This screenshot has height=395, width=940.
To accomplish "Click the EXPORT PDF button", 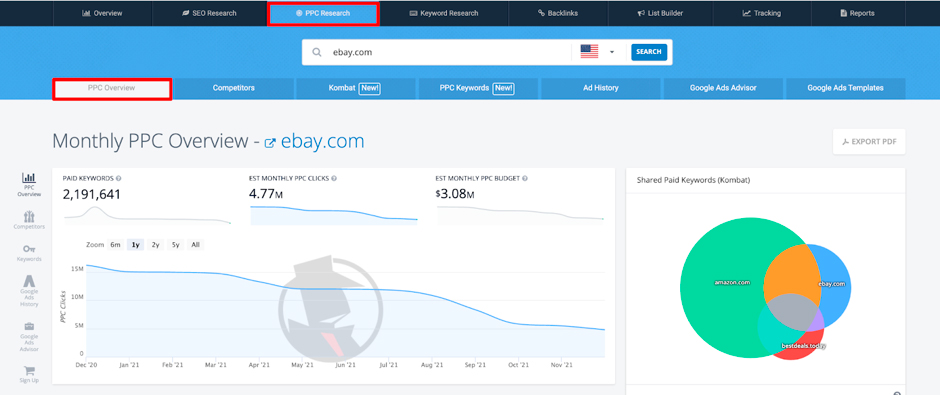I will pos(869,141).
